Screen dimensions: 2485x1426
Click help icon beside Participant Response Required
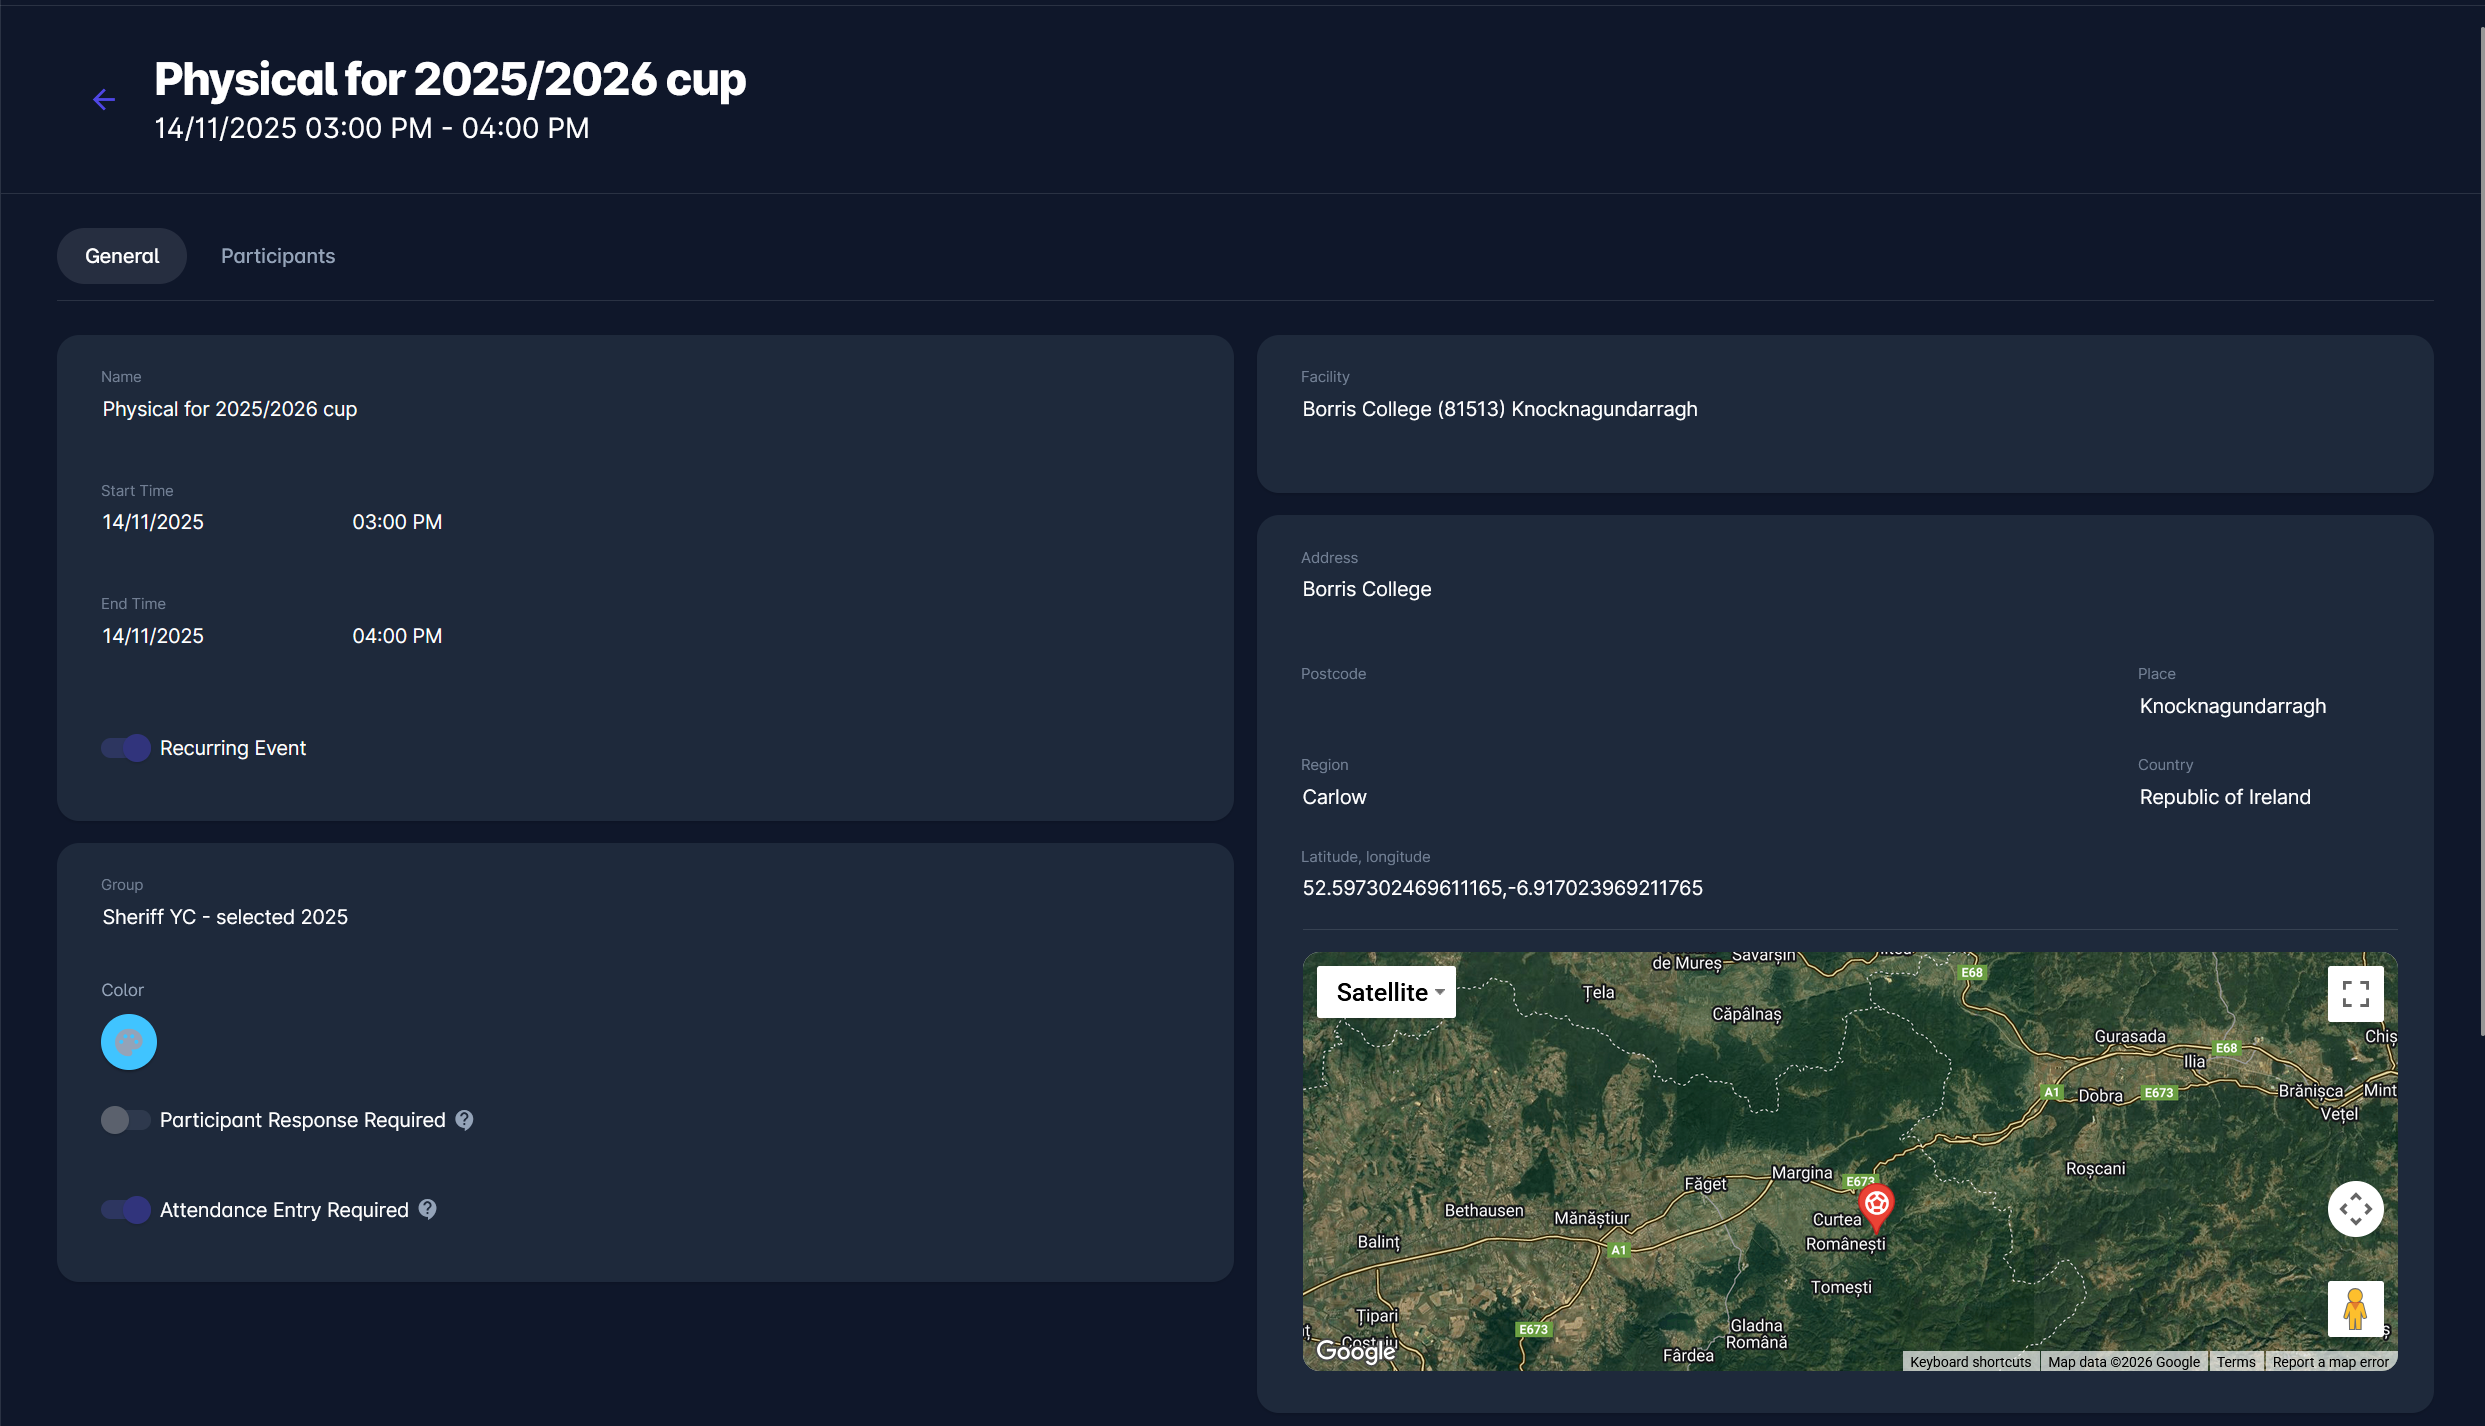pyautogui.click(x=464, y=1120)
